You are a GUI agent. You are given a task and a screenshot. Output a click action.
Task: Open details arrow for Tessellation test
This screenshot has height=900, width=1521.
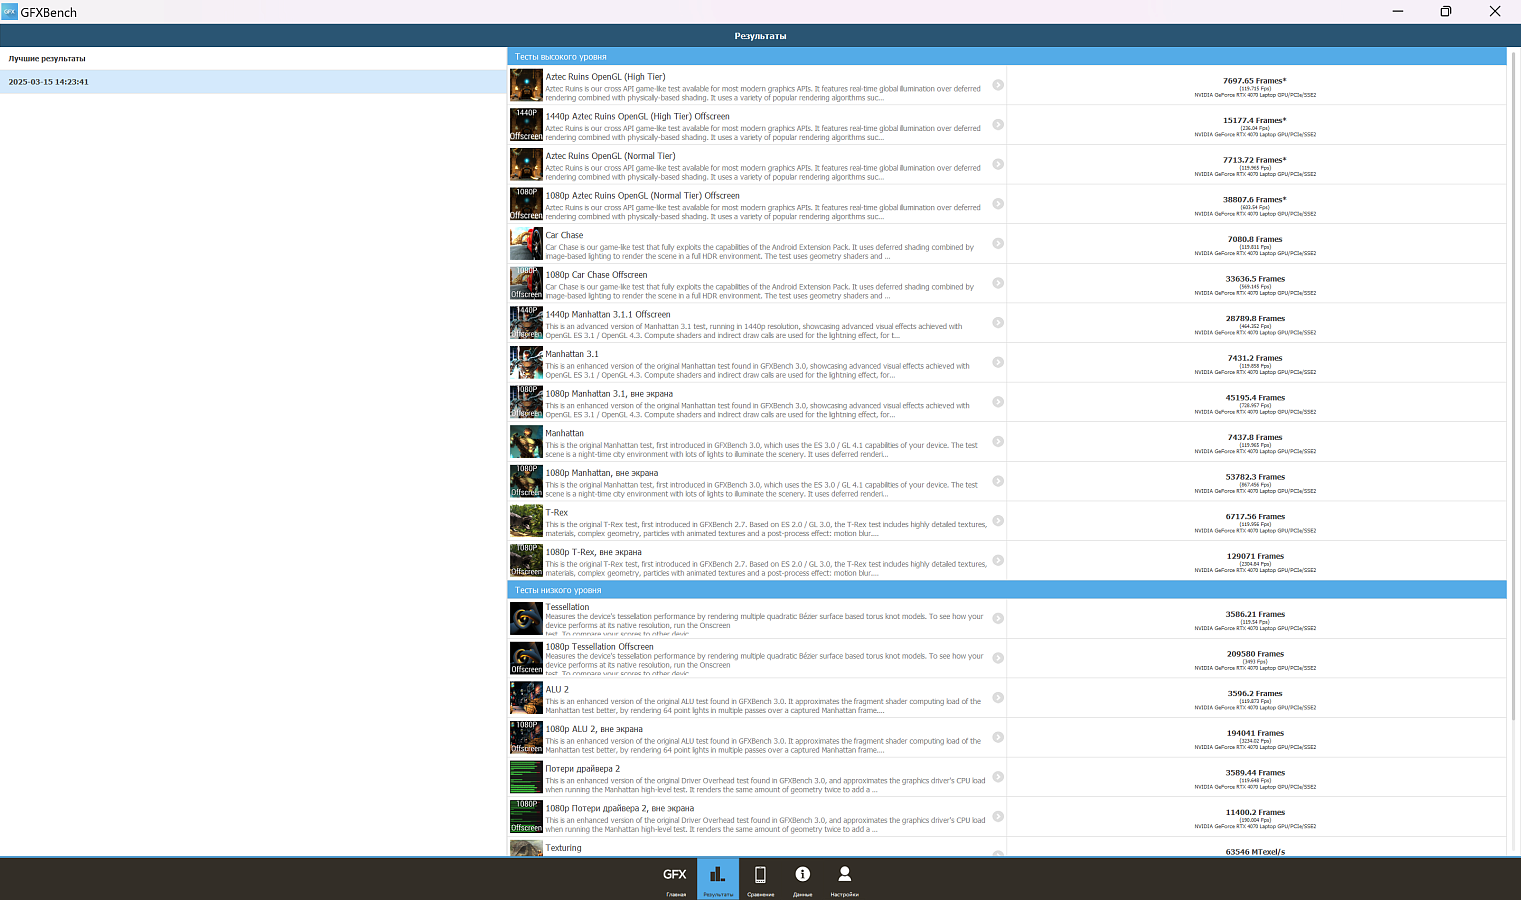pos(998,618)
